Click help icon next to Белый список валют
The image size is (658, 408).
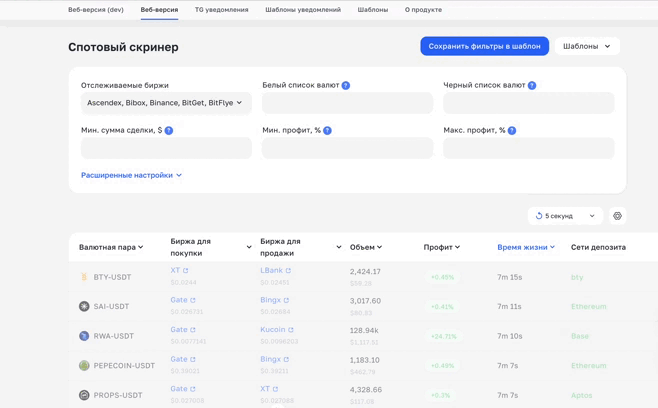346,86
